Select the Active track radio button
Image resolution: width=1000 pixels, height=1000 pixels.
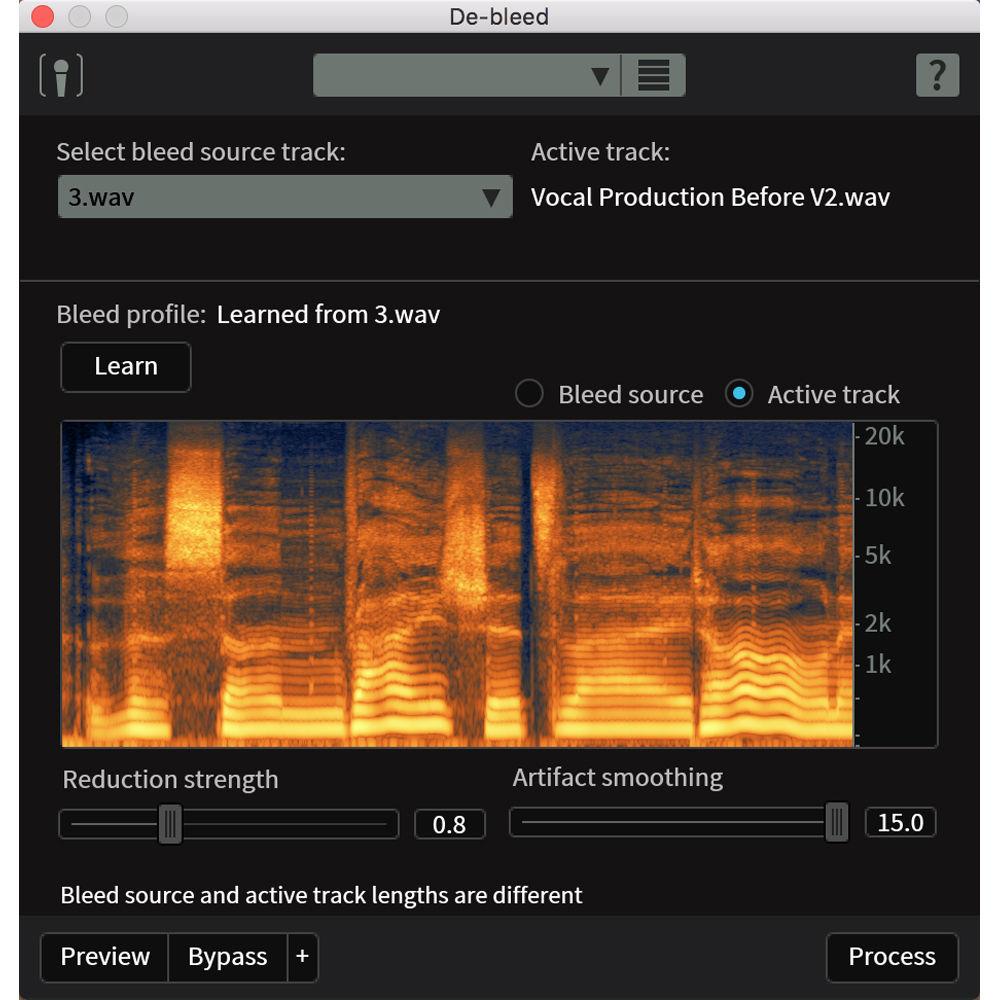point(739,393)
